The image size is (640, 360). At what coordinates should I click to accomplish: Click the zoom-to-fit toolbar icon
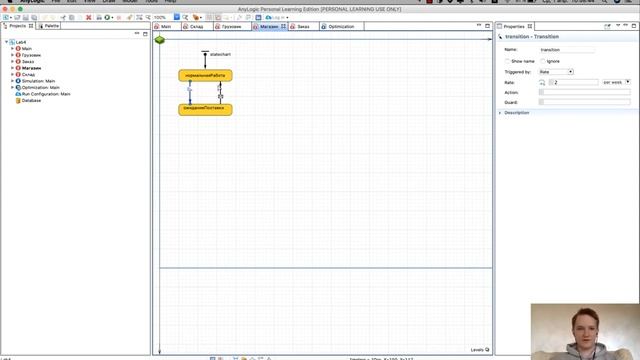(x=139, y=18)
